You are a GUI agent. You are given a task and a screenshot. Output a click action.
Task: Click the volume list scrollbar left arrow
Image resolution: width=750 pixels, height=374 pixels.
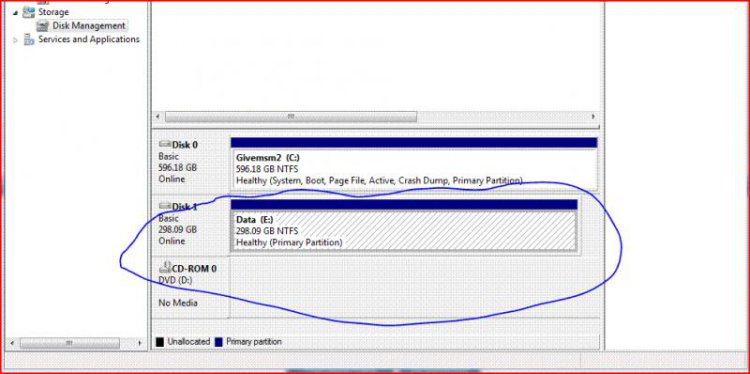tap(158, 117)
